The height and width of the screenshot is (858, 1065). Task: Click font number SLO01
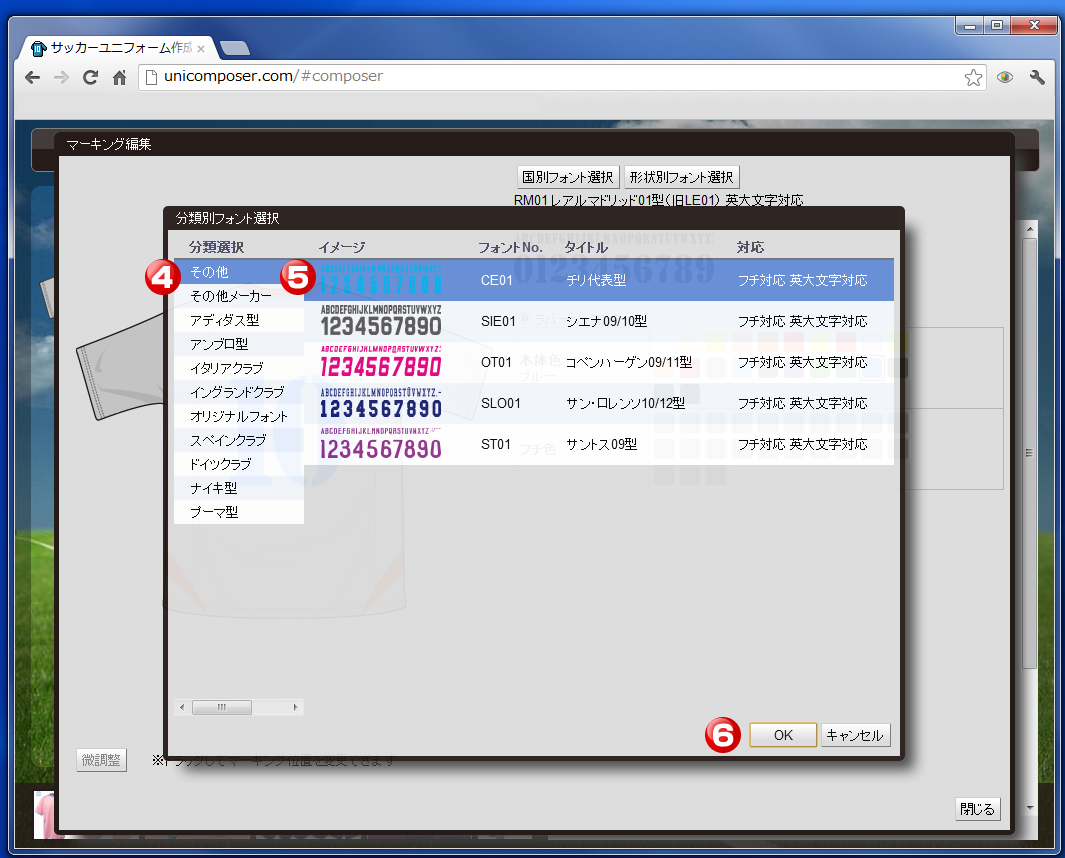point(501,404)
